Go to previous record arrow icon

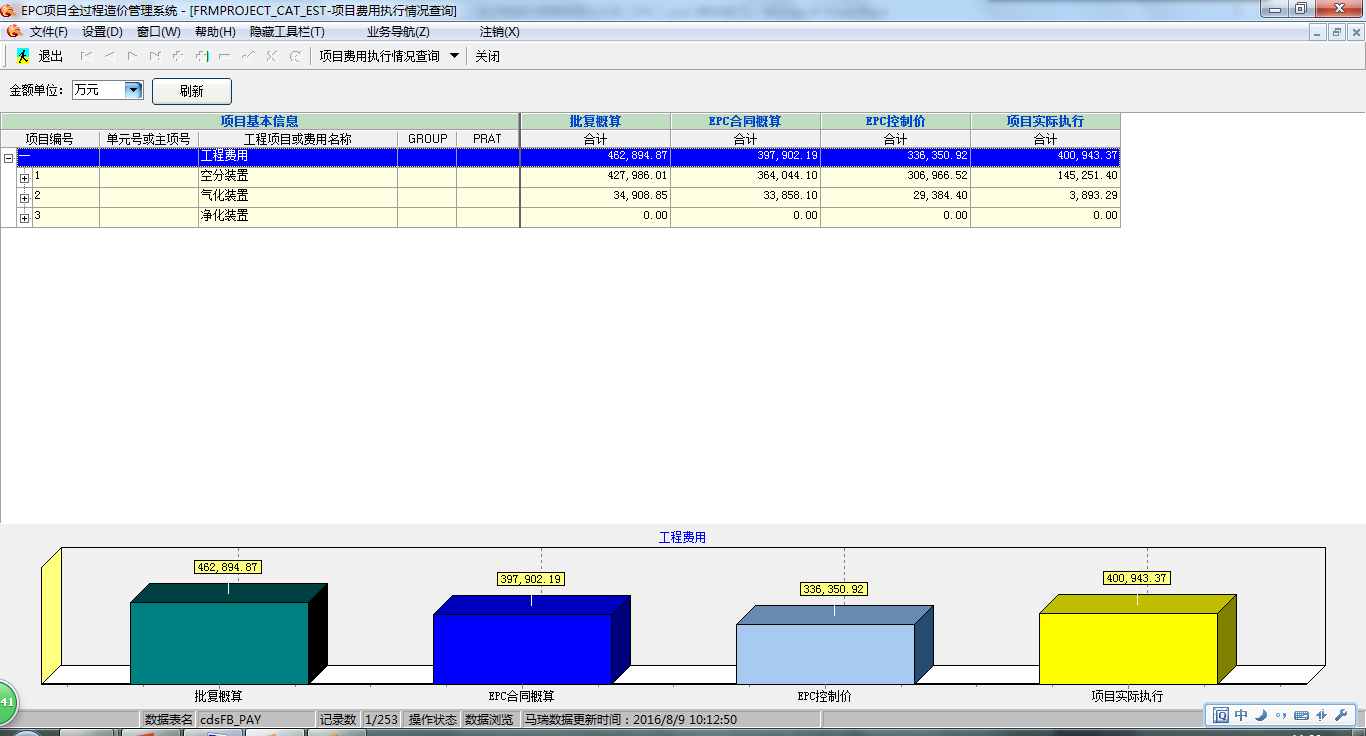point(109,56)
